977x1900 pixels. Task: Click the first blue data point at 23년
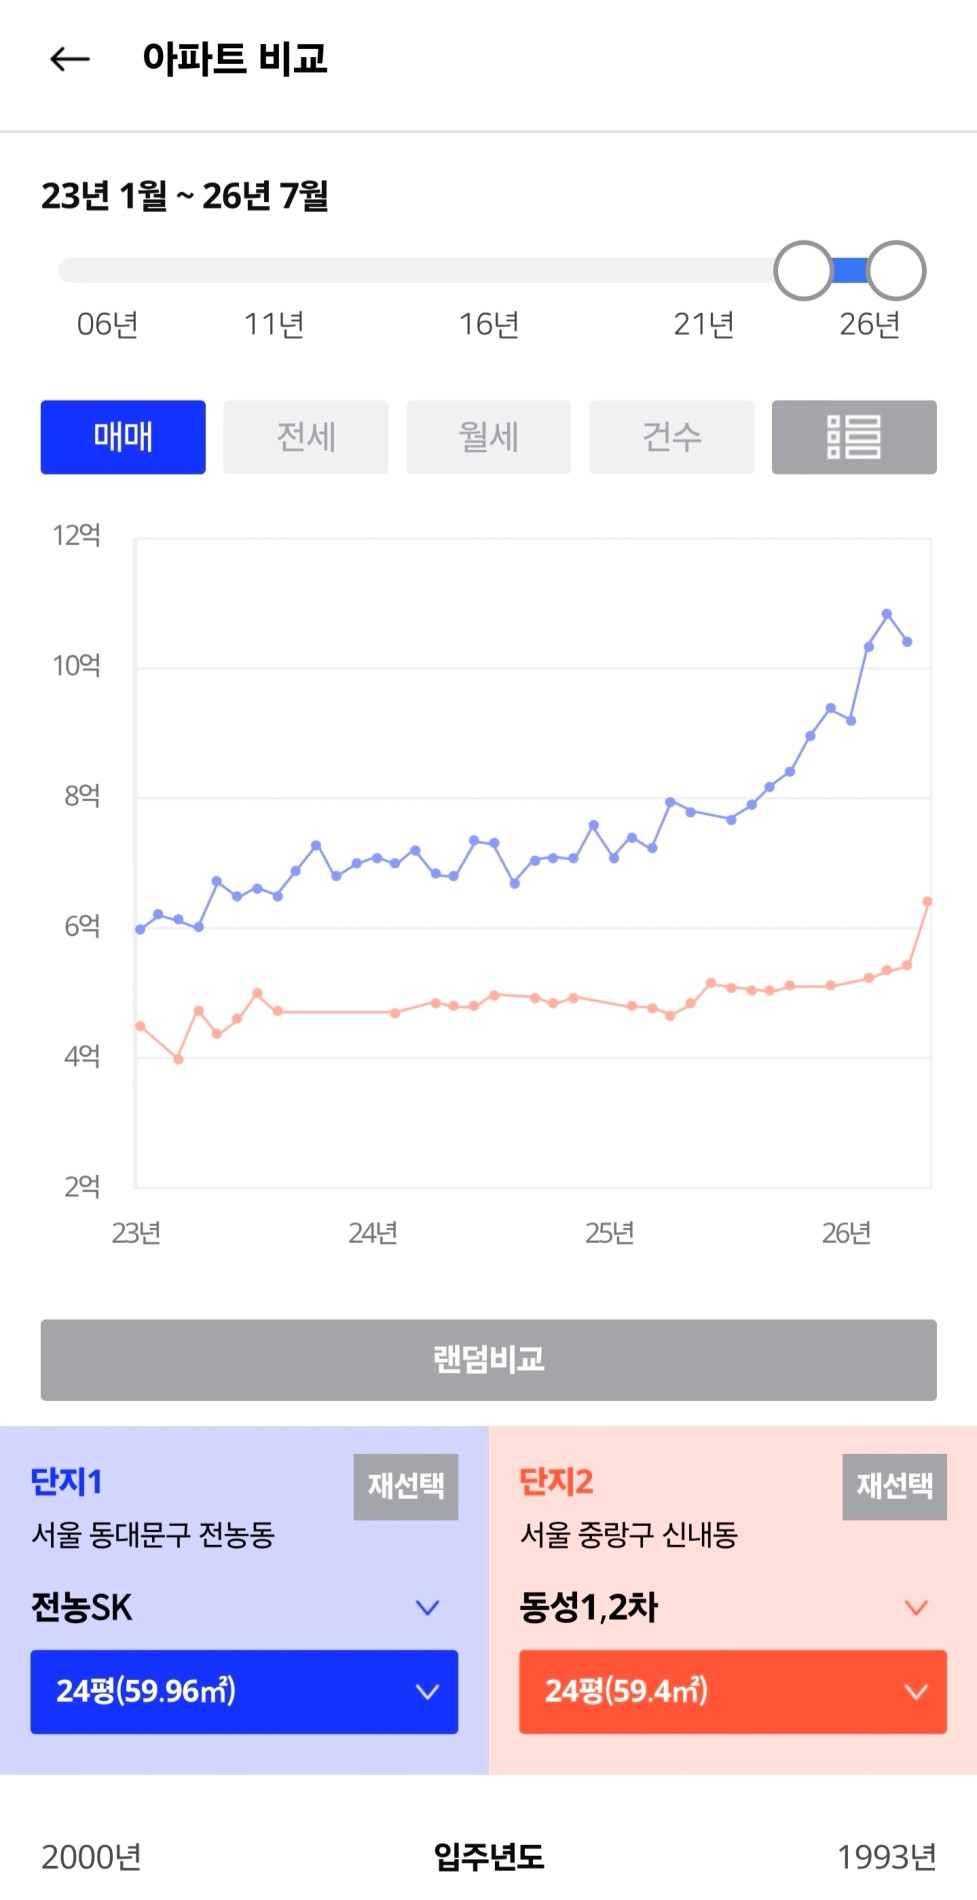(x=140, y=929)
